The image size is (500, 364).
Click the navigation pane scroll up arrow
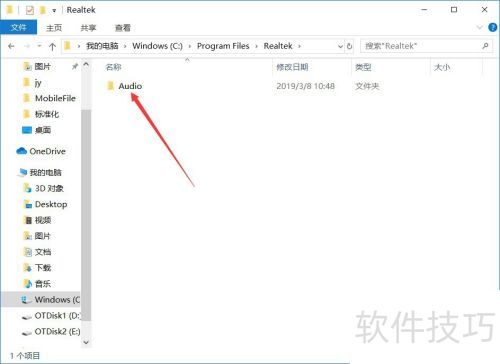86,64
